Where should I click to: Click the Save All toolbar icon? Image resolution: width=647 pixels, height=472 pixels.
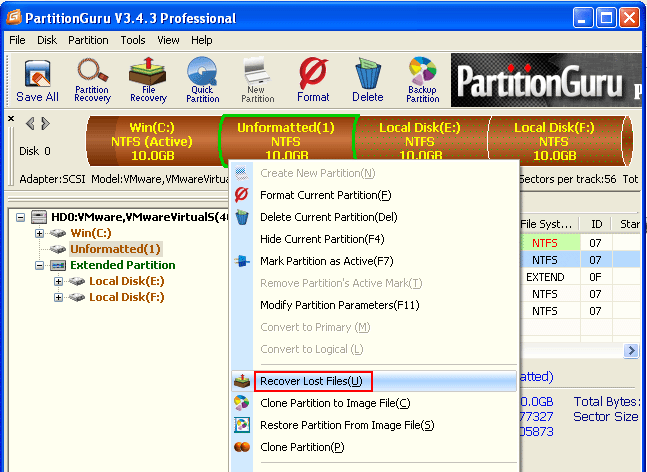(x=37, y=80)
